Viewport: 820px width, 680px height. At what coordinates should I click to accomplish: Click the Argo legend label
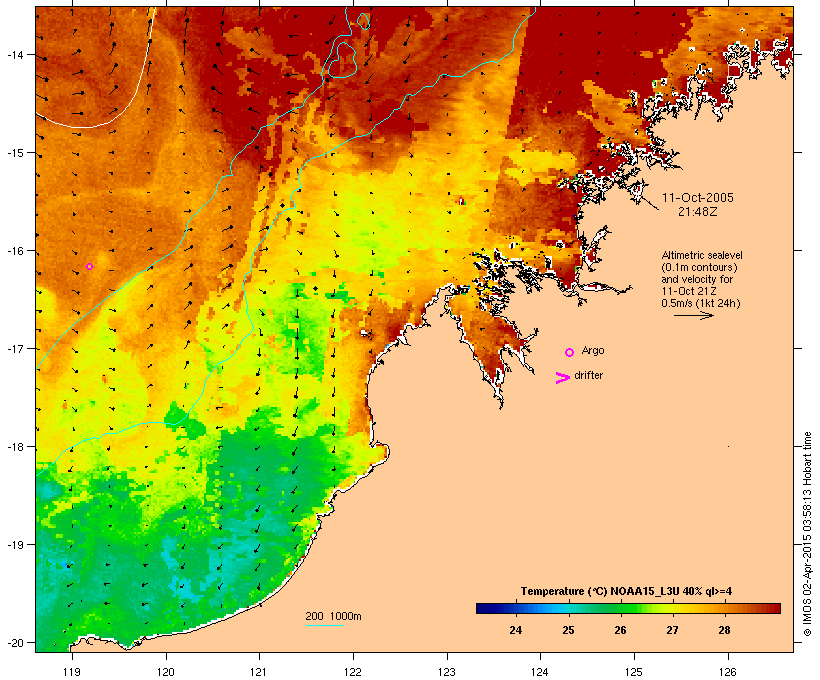[x=593, y=350]
